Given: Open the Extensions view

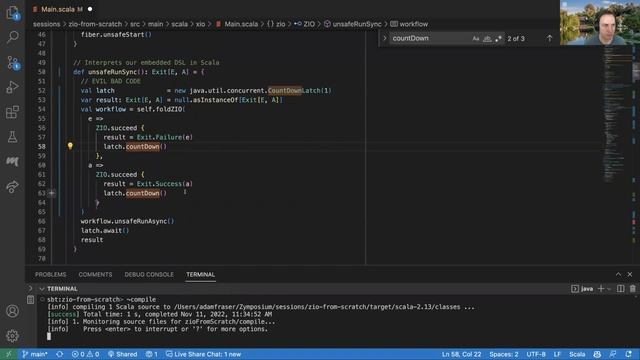Looking at the screenshot, I should (13, 112).
